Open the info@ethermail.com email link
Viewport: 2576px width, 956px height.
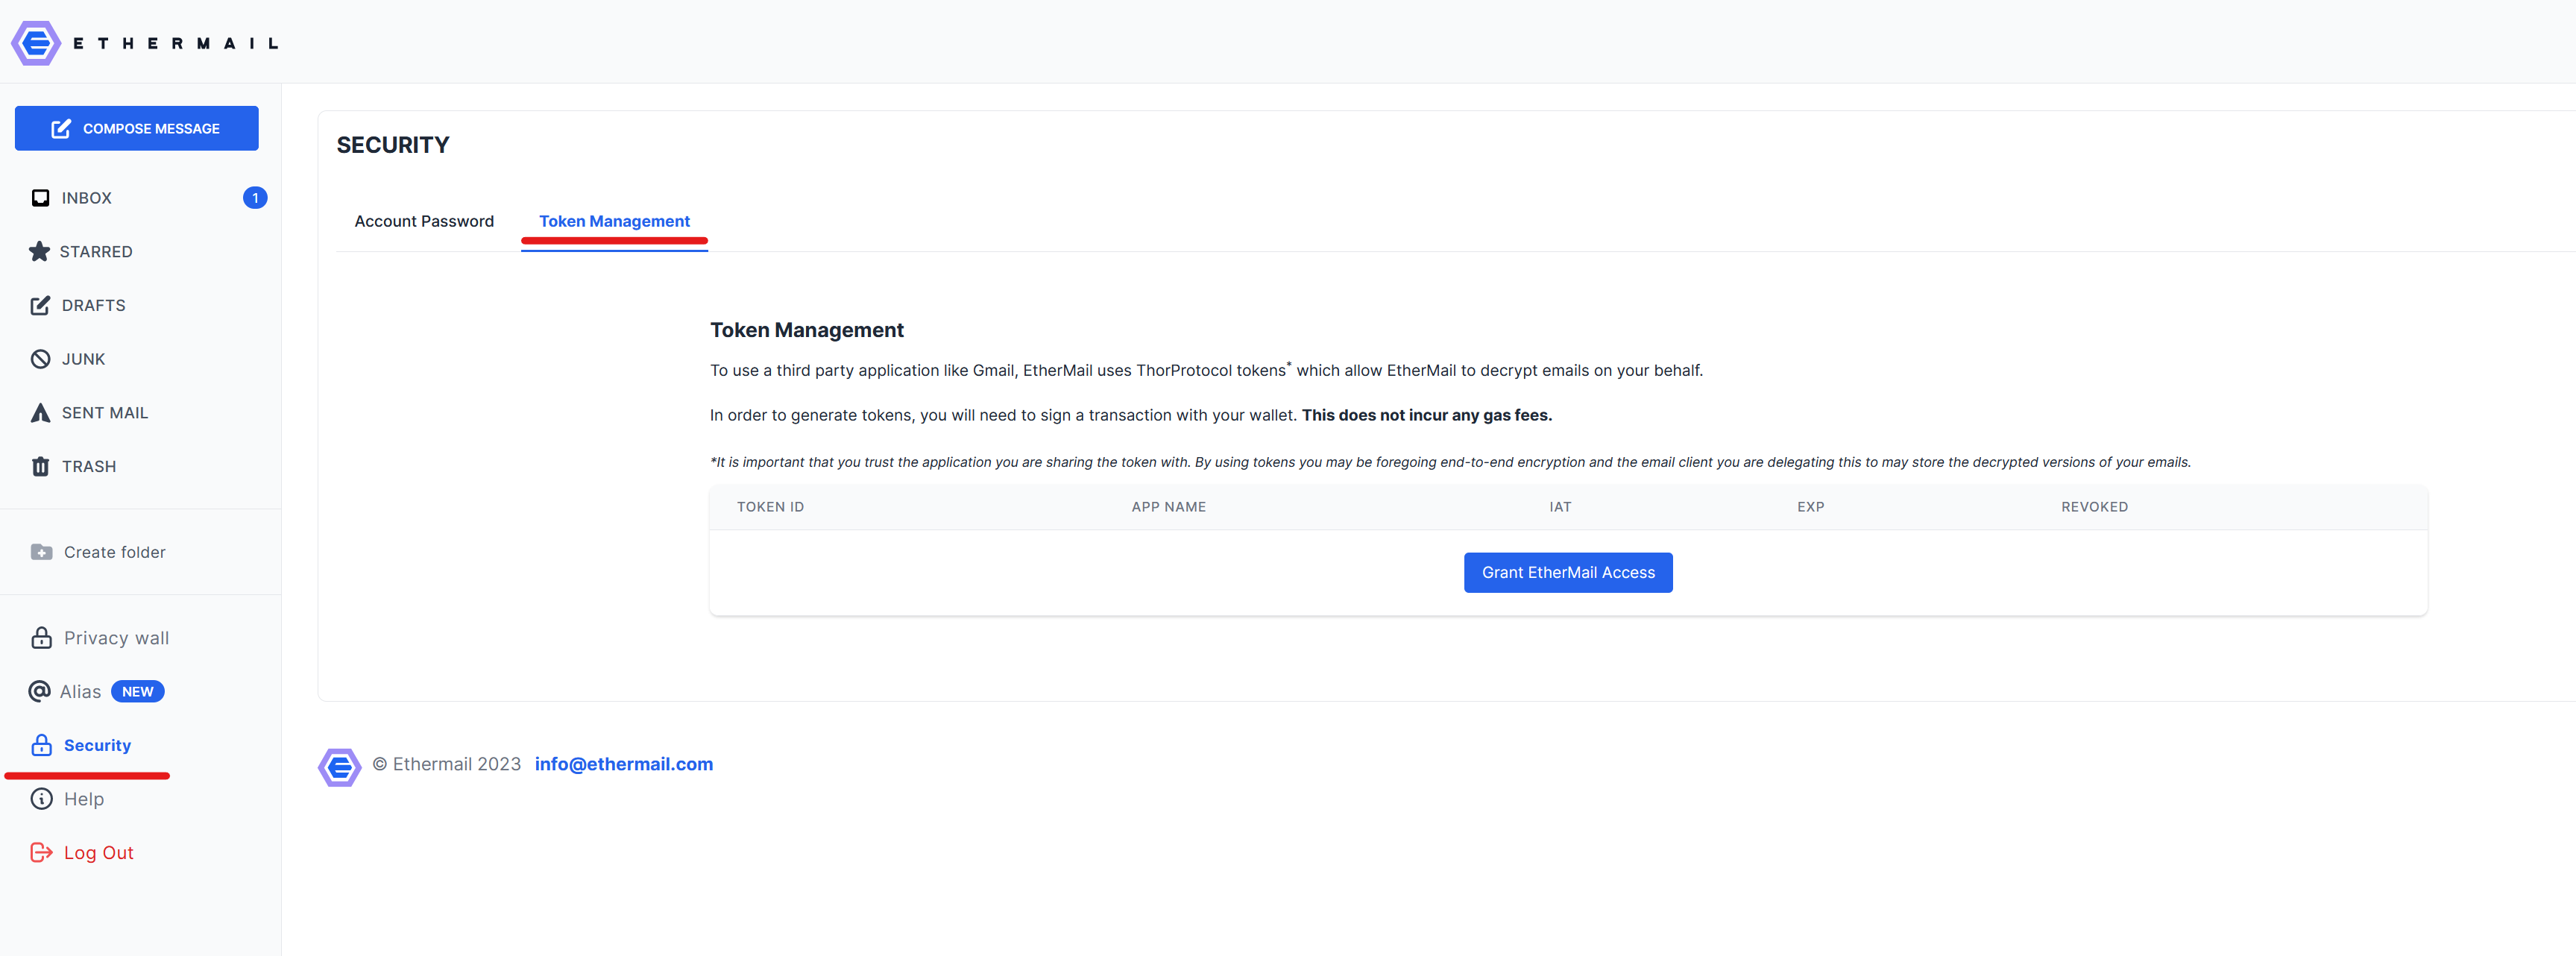coord(623,764)
